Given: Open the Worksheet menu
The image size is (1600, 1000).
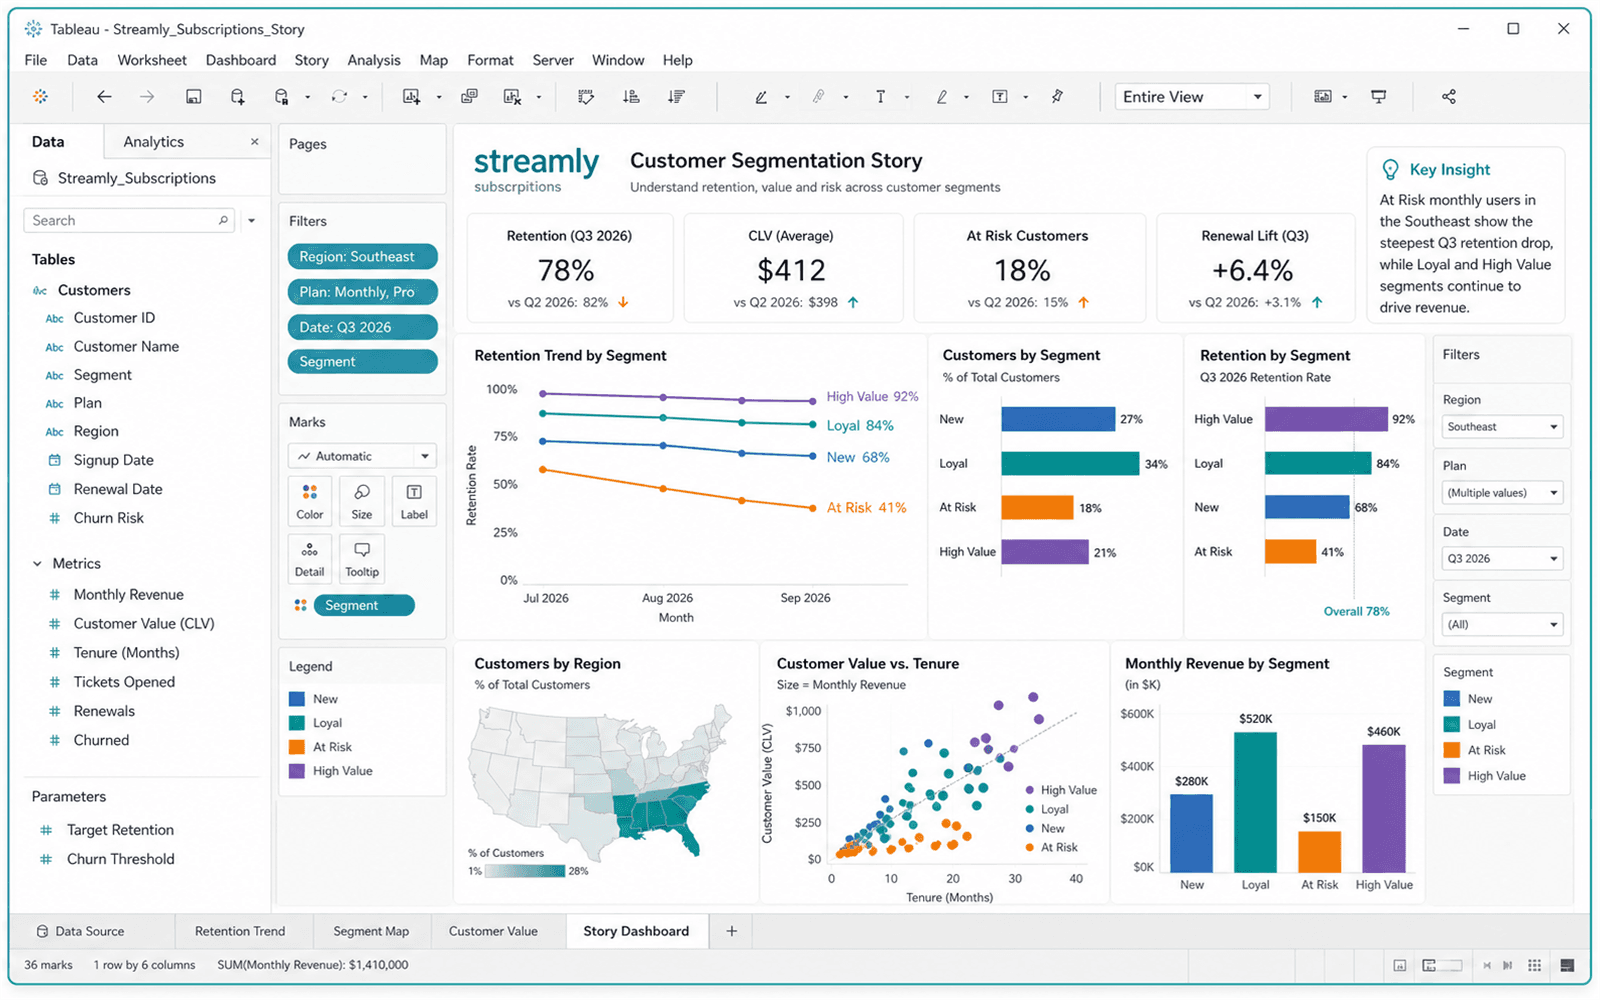Looking at the screenshot, I should [x=152, y=60].
